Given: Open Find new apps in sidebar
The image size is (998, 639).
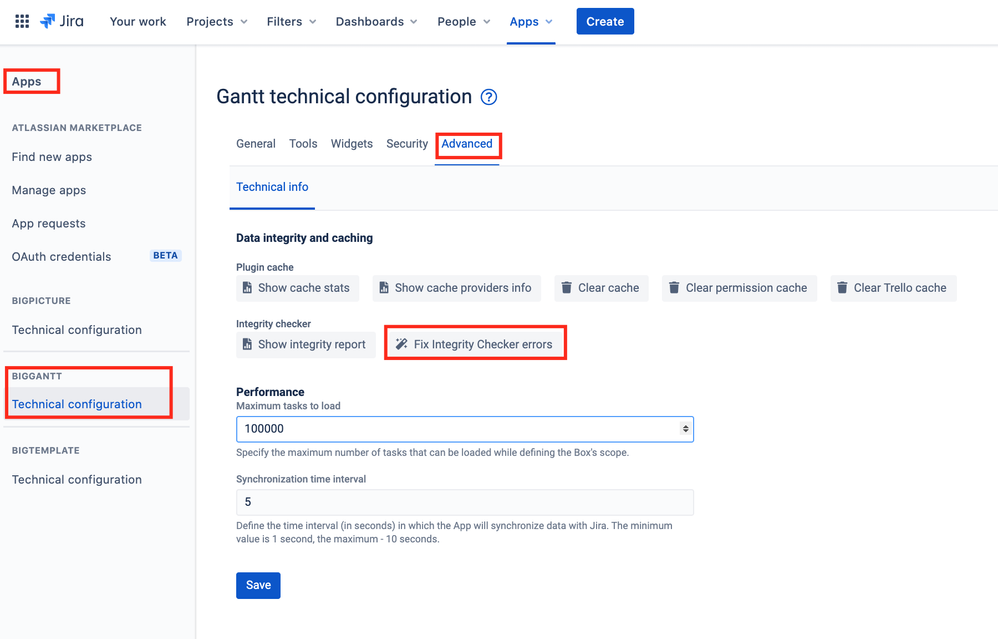Looking at the screenshot, I should click(x=52, y=157).
